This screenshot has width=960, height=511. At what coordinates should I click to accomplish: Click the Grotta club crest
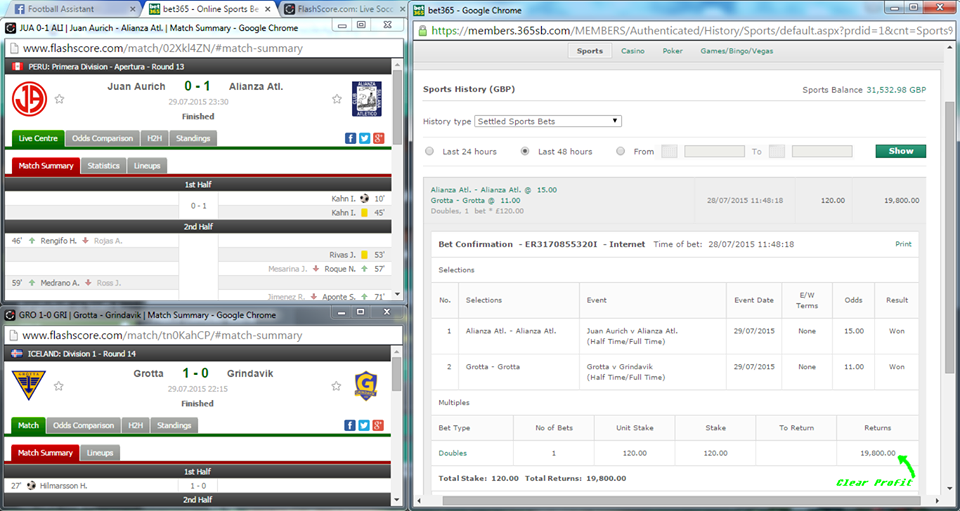coord(29,386)
